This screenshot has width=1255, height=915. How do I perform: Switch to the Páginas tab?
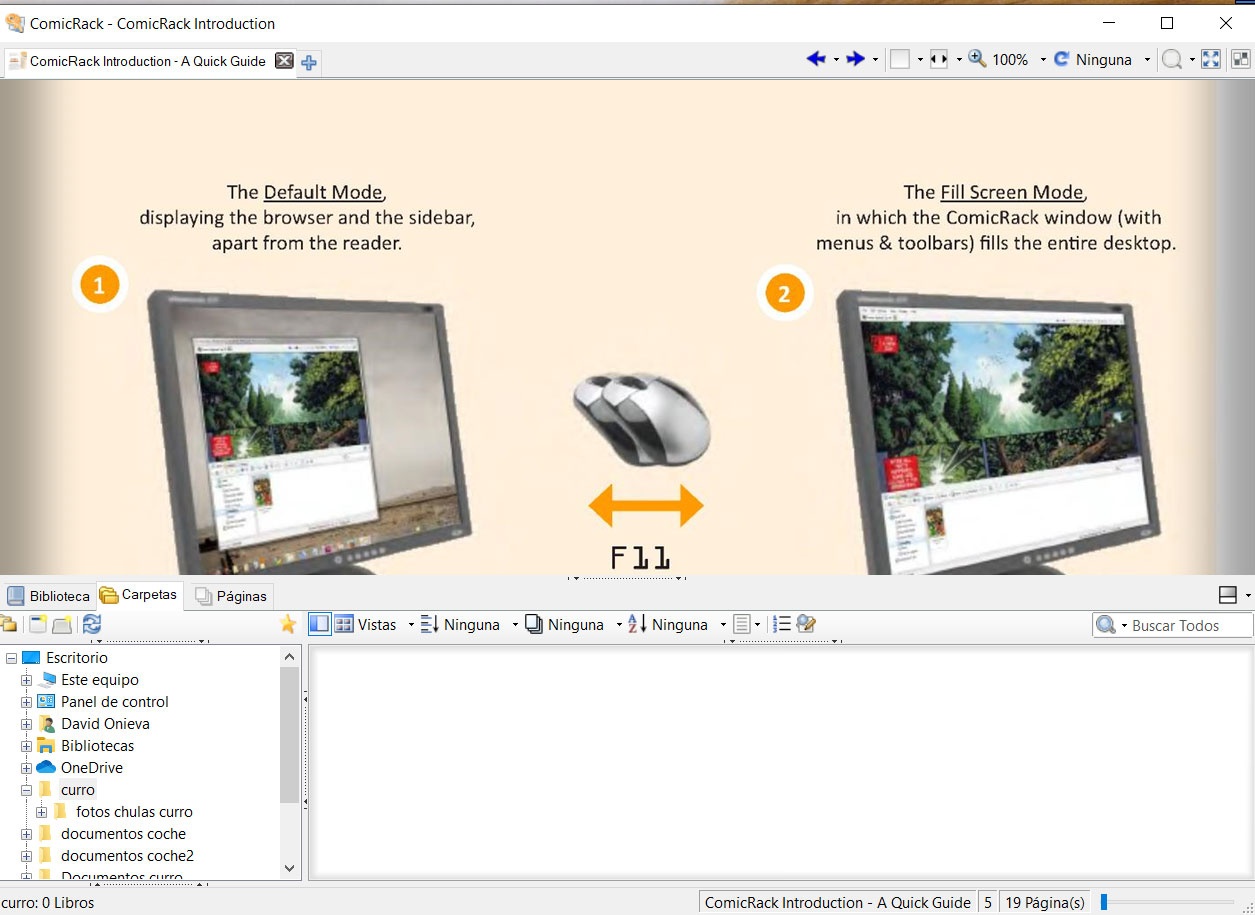[231, 596]
